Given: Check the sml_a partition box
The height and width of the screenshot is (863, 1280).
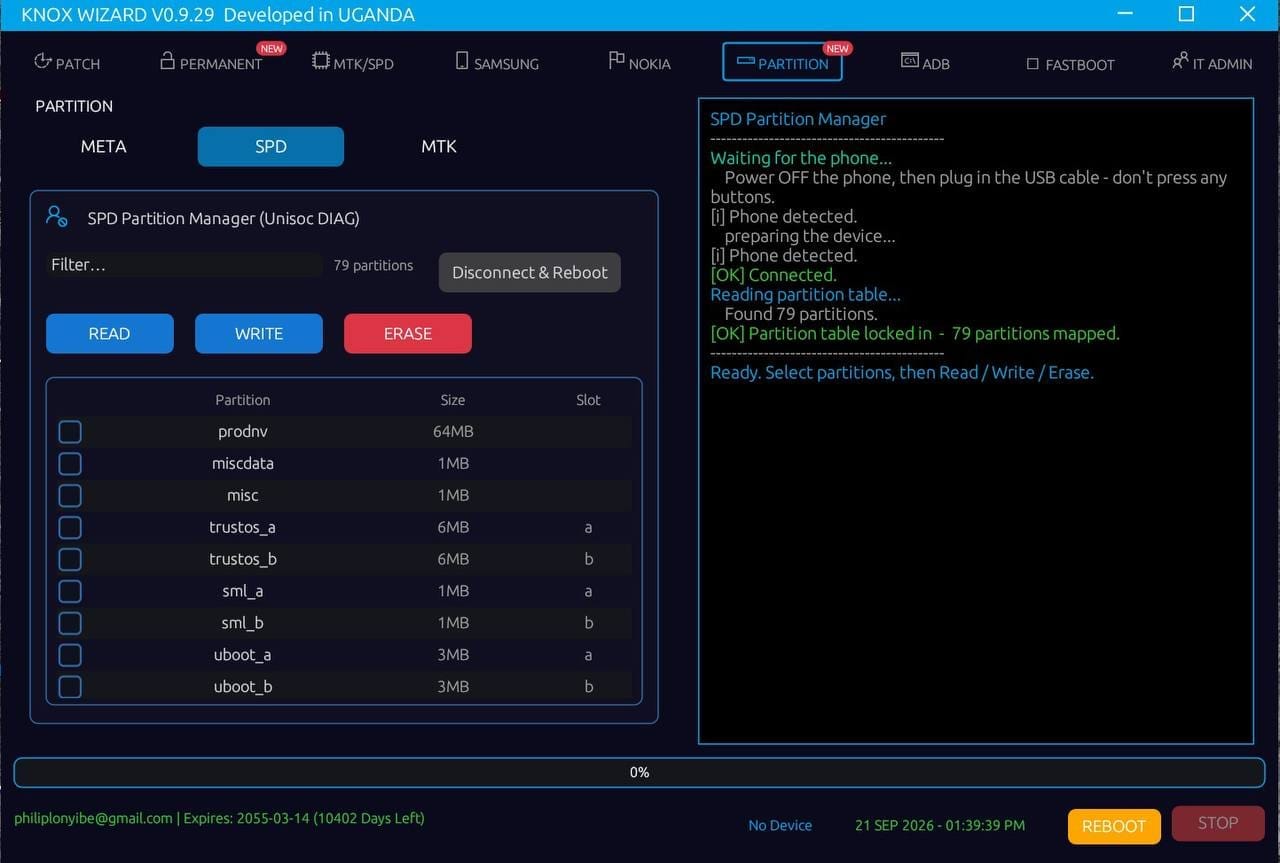Looking at the screenshot, I should pos(70,592).
